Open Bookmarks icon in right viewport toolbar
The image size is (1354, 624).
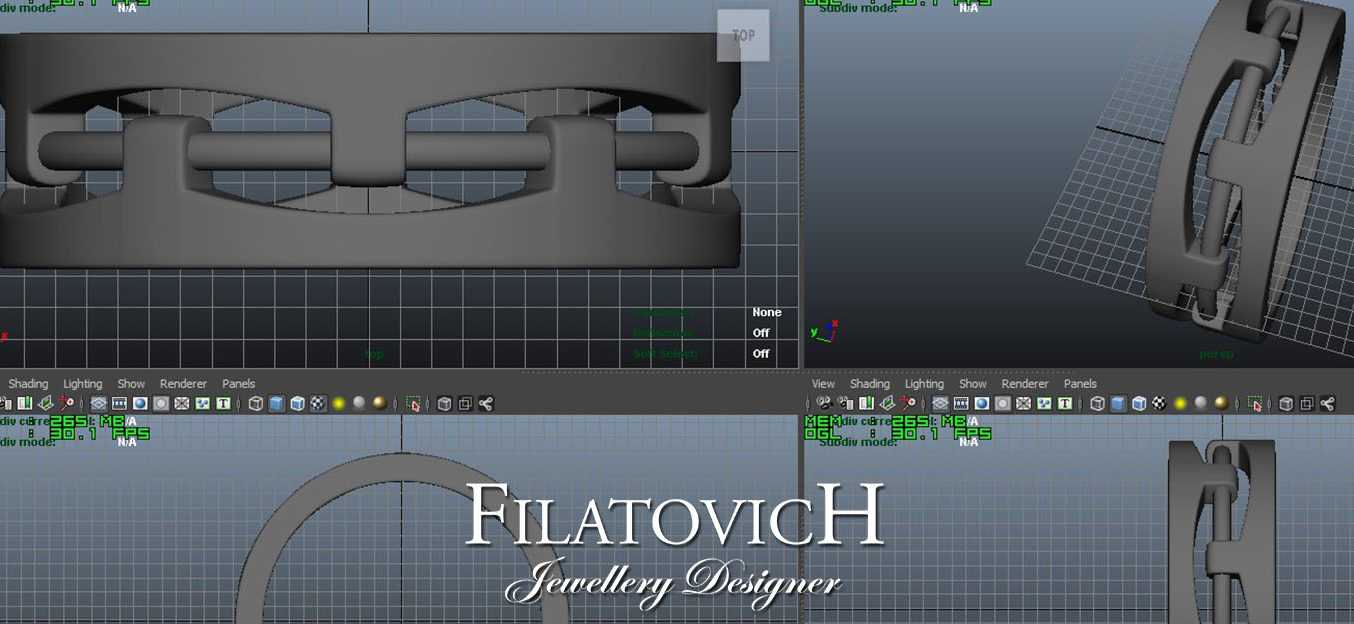tap(866, 403)
